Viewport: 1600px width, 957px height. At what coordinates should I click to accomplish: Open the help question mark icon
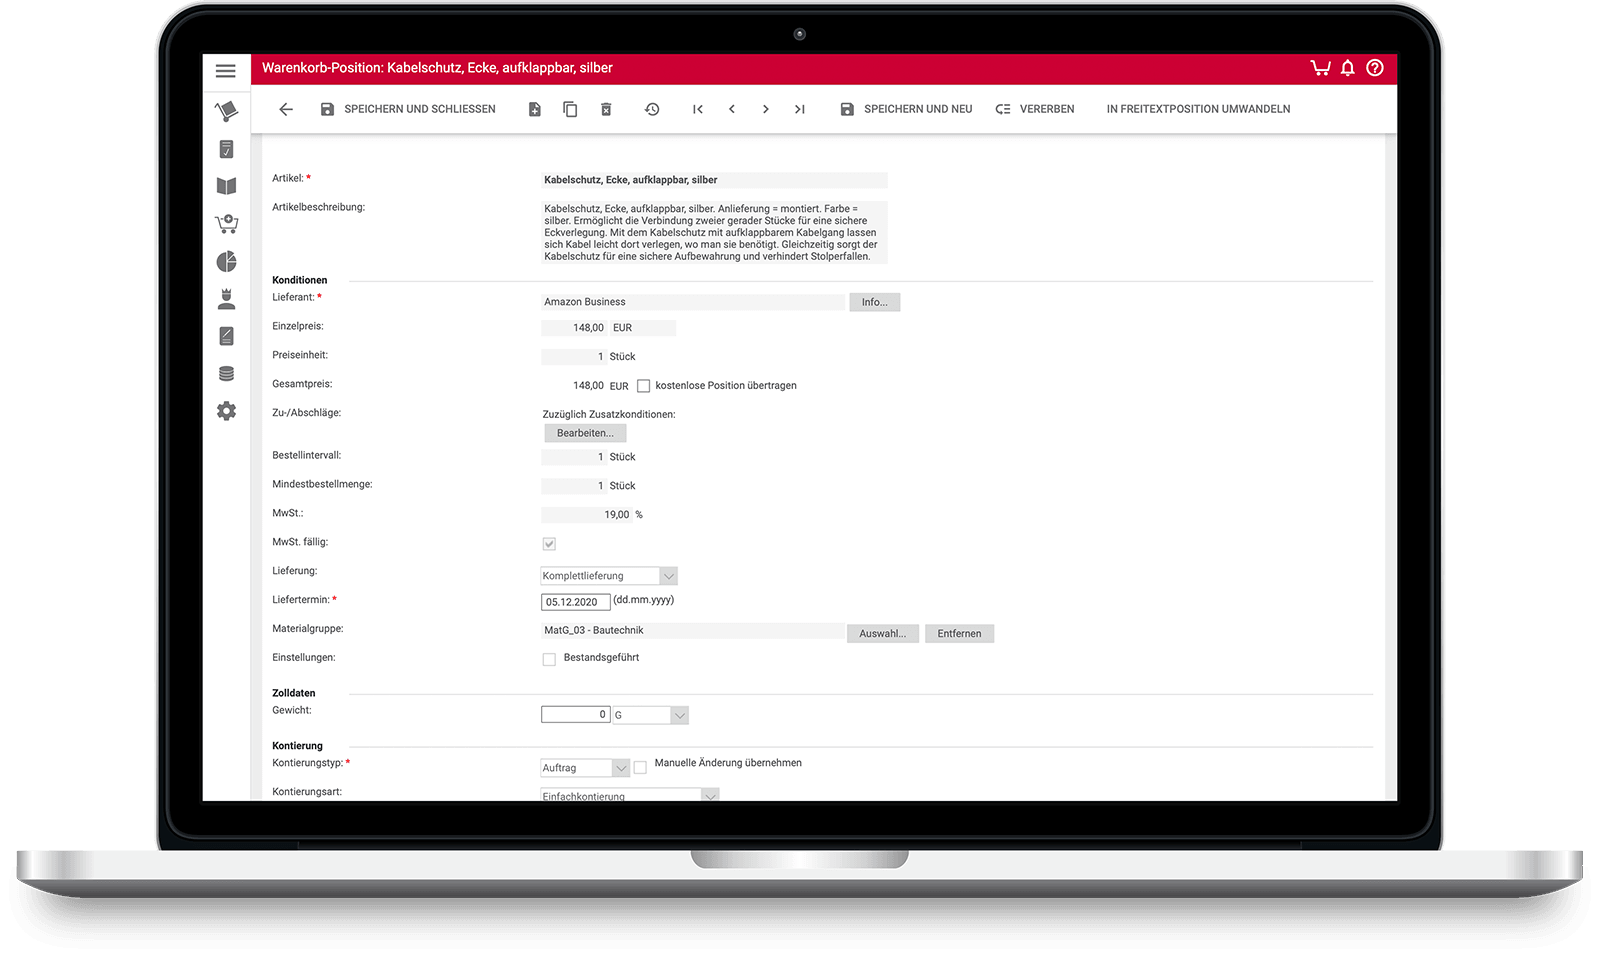tap(1375, 68)
